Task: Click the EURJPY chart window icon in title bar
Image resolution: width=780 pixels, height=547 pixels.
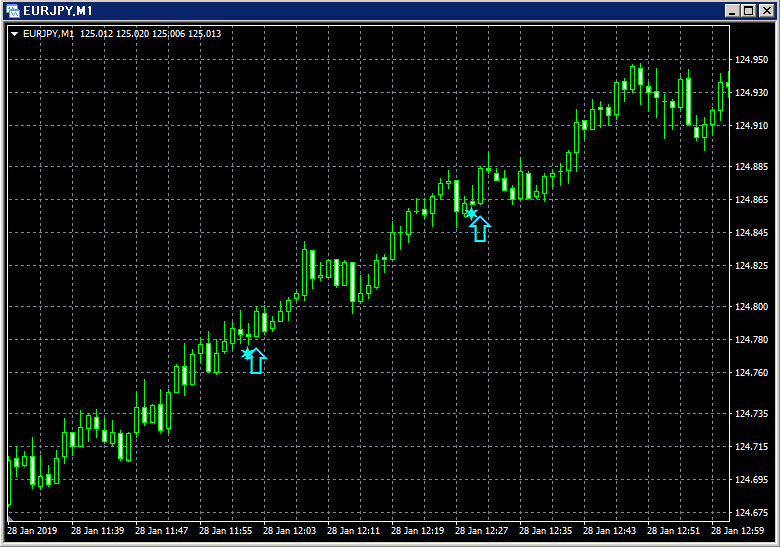Action: [12, 10]
